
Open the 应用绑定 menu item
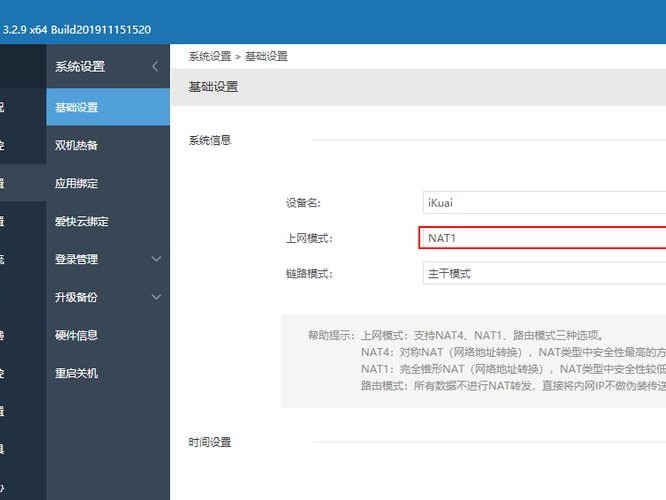tap(108, 183)
